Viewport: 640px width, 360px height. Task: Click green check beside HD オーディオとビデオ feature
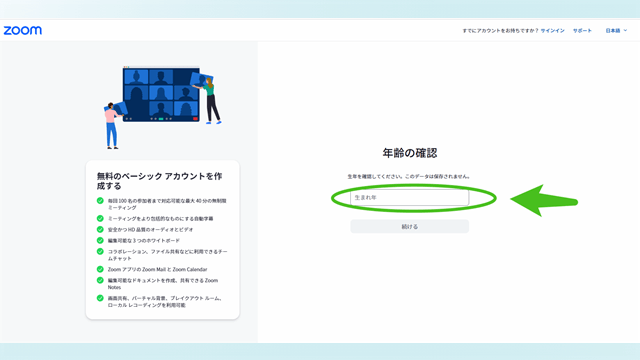coord(100,229)
